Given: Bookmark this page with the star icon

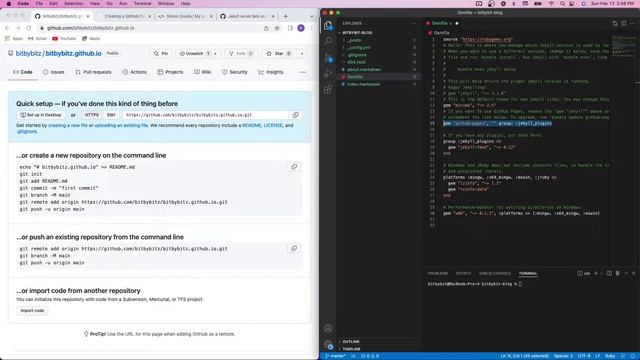Looking at the screenshot, I should click(x=277, y=28).
